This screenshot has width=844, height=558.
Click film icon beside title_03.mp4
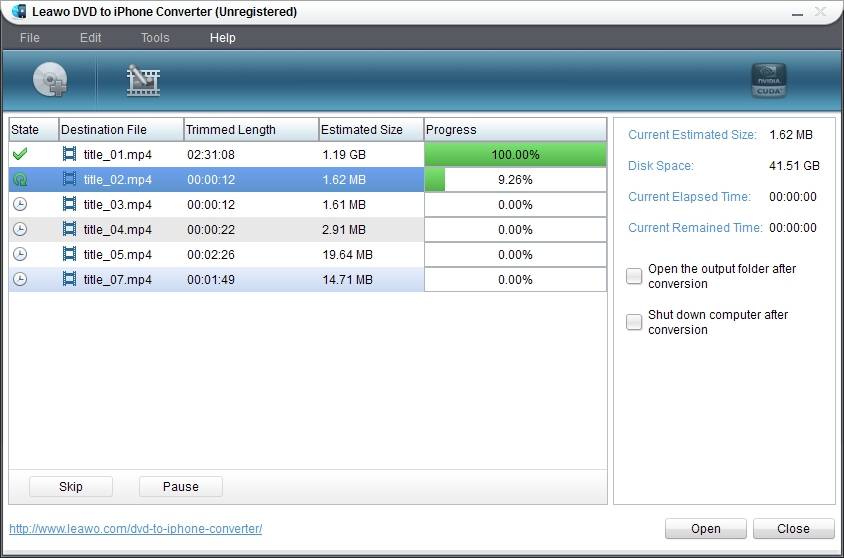tap(69, 204)
